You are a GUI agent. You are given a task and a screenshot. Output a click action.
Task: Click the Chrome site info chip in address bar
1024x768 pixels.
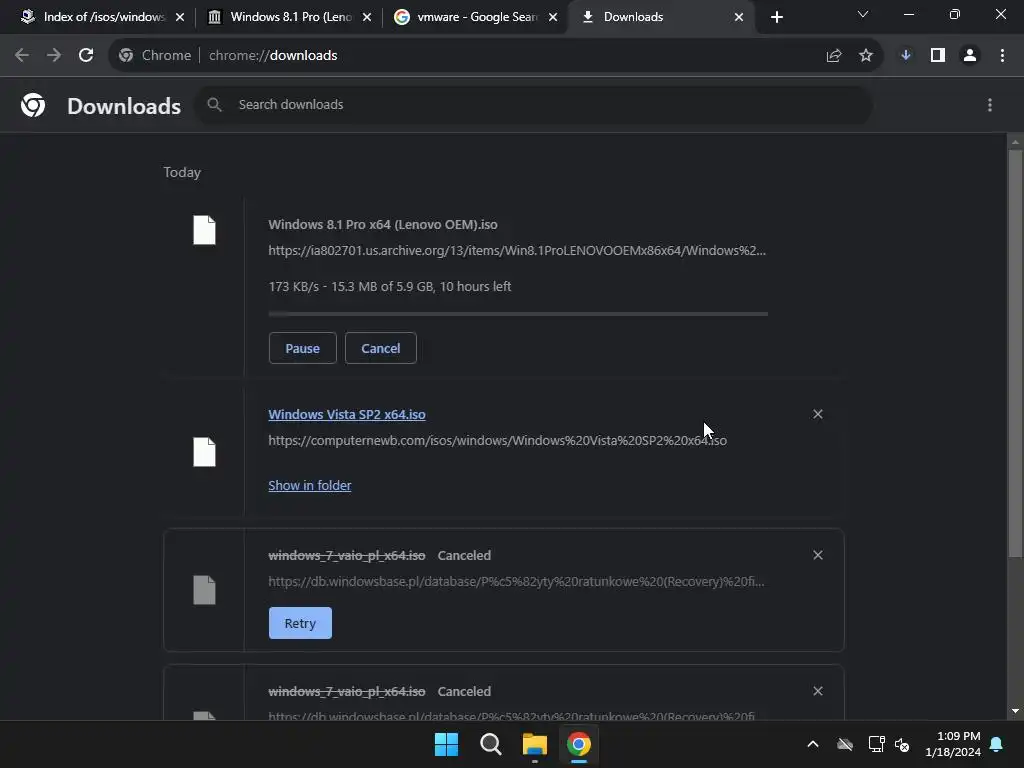(155, 56)
